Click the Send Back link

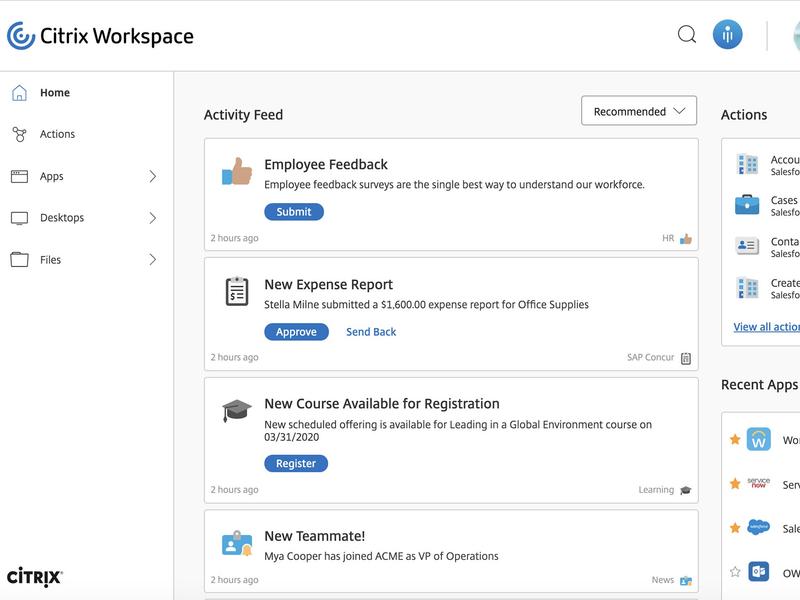point(371,332)
